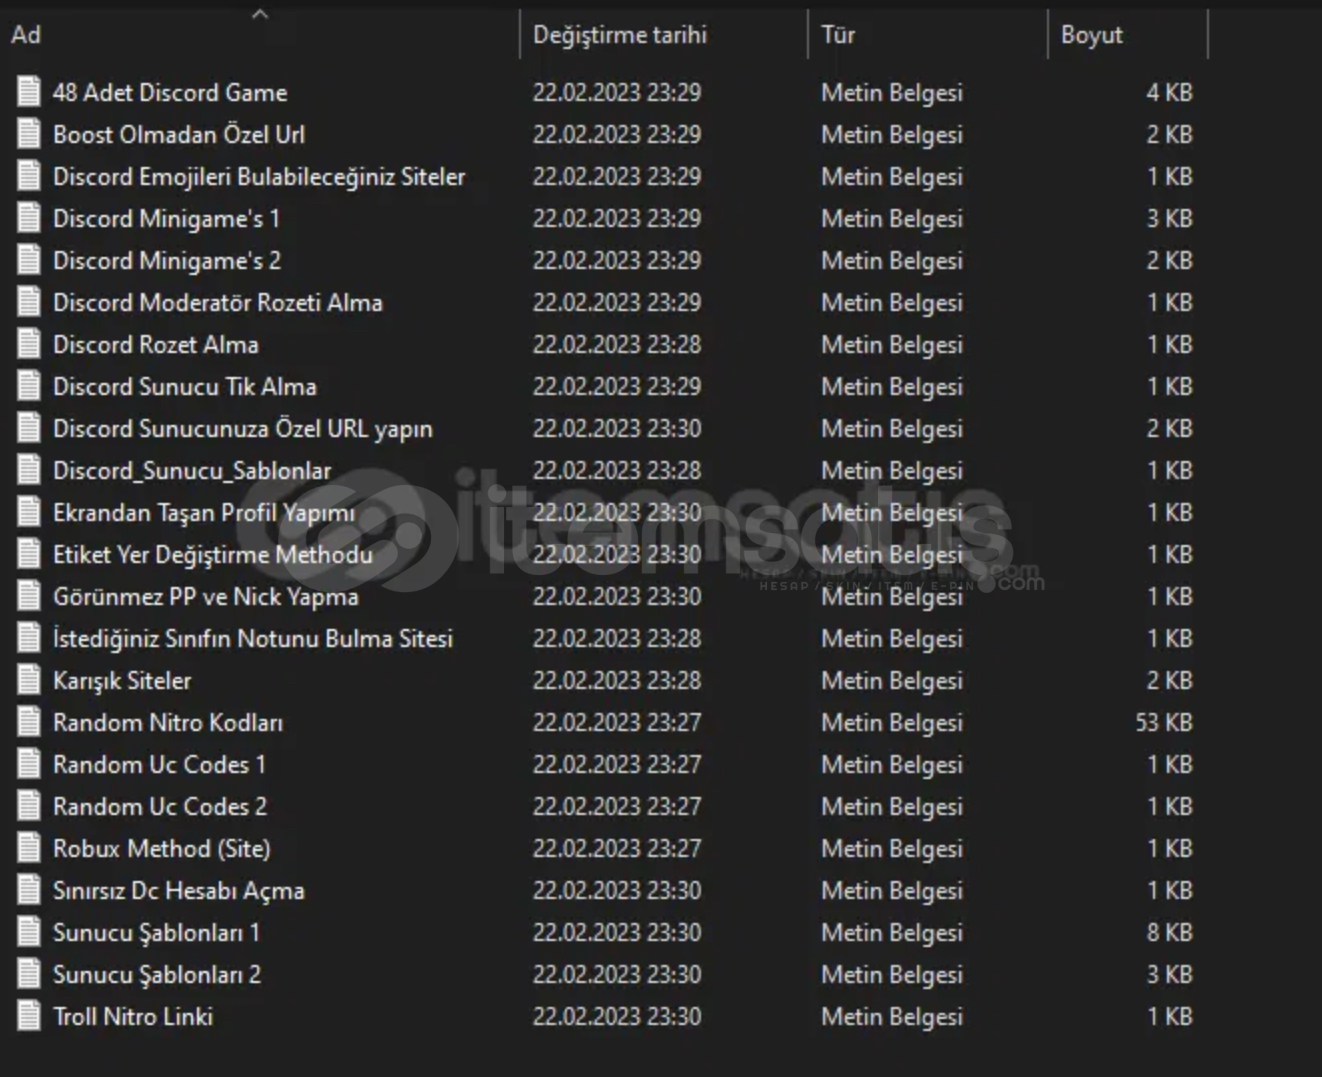Select the Random Uc Codes 2 icon

click(29, 806)
